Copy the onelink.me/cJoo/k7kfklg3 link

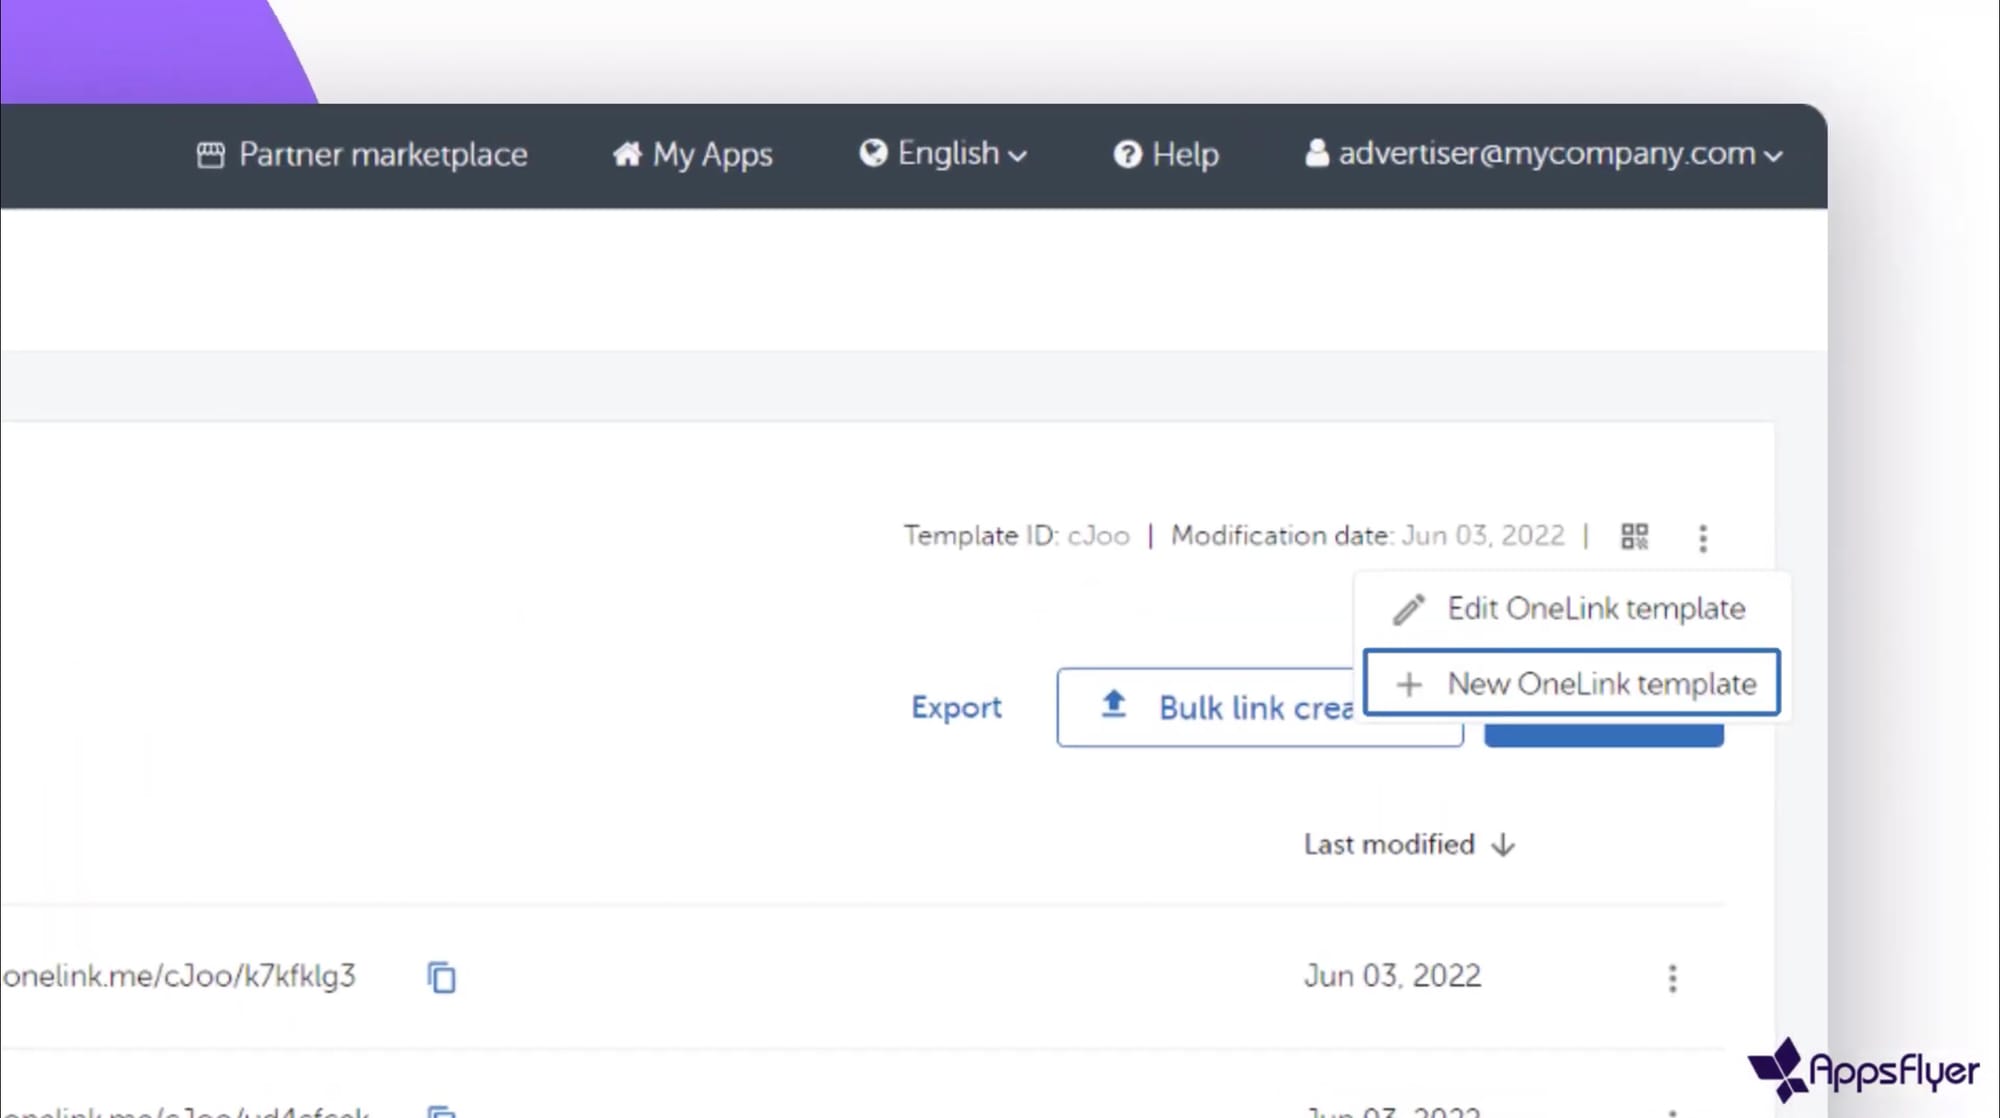pyautogui.click(x=441, y=977)
